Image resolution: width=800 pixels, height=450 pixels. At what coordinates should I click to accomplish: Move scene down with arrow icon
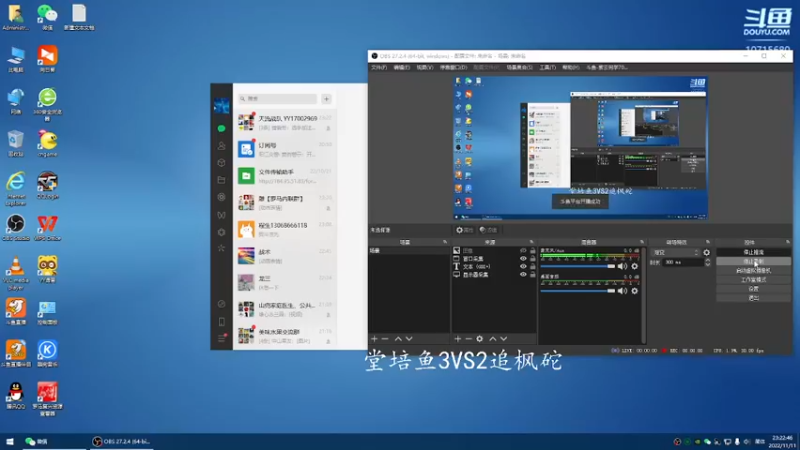409,339
